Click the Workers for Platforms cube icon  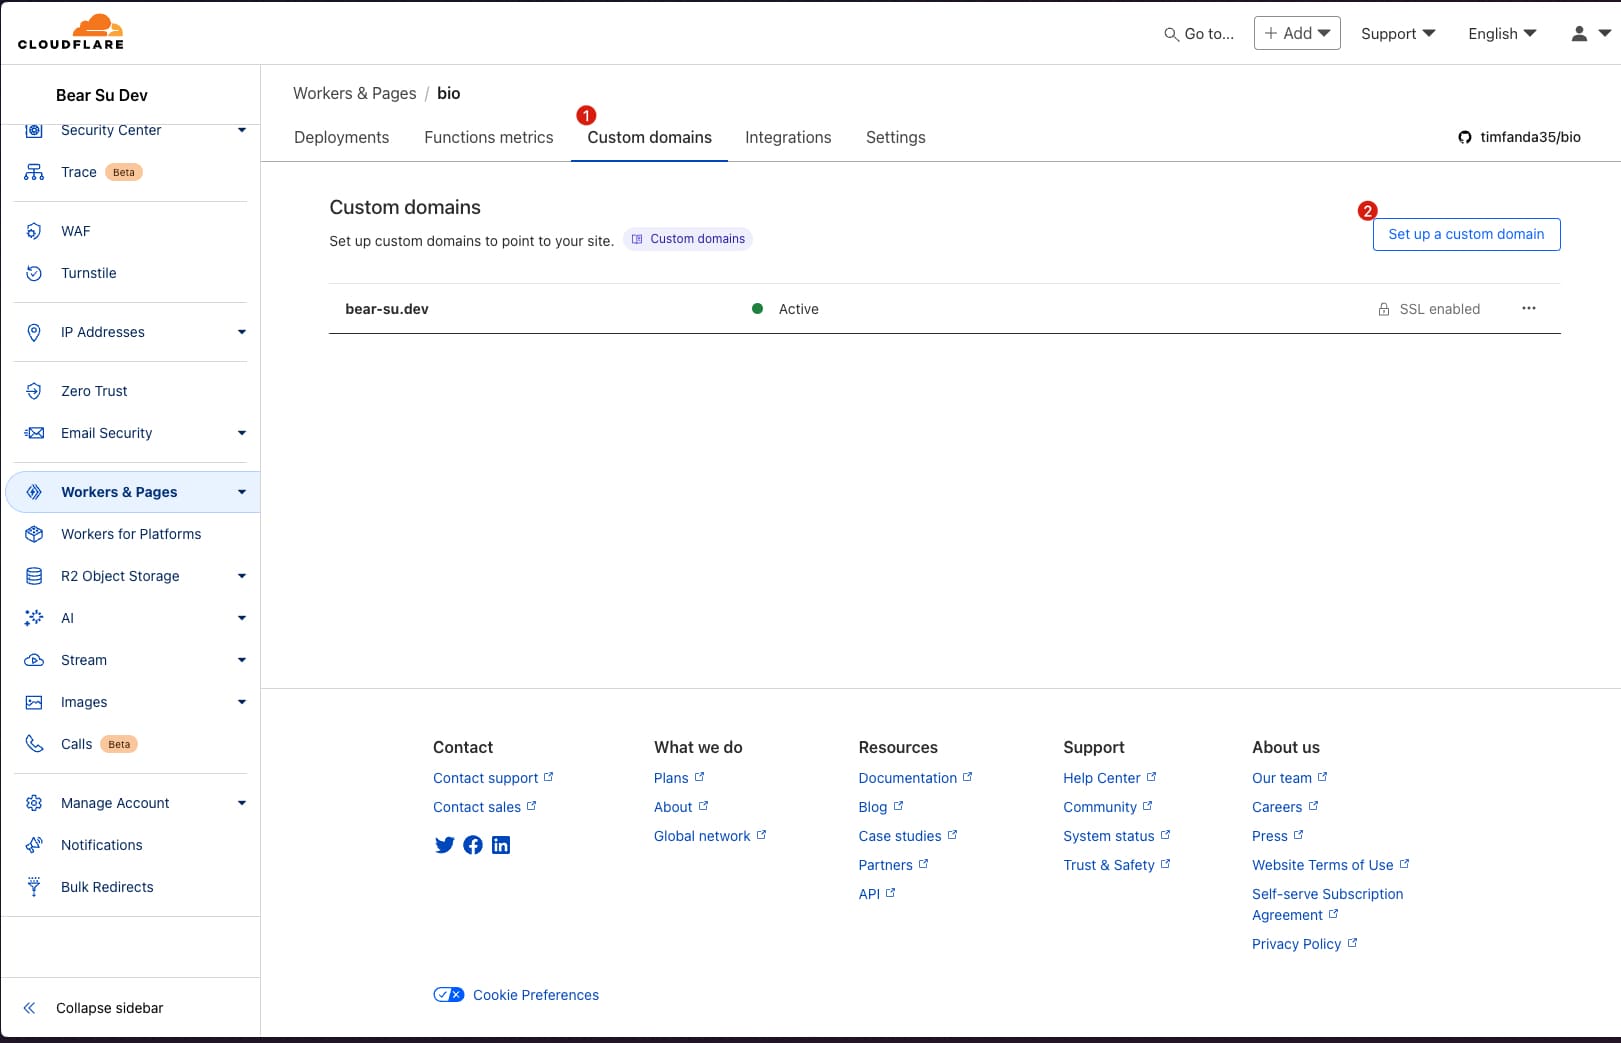(x=34, y=534)
